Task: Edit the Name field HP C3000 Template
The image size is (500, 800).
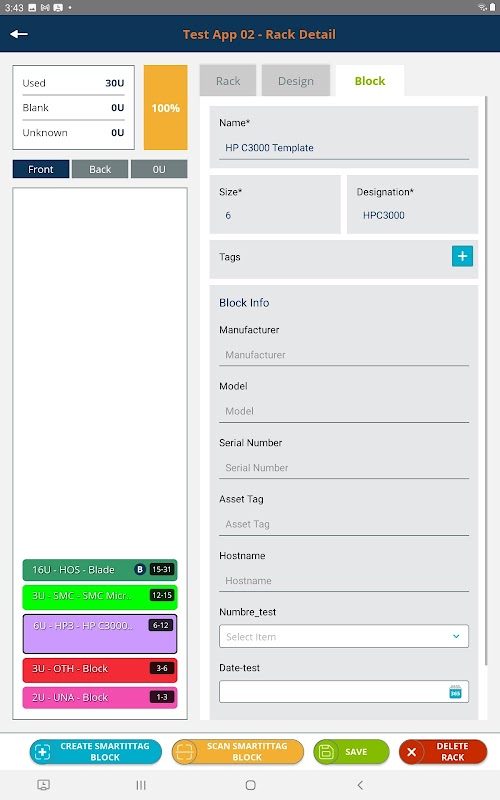Action: coord(344,148)
